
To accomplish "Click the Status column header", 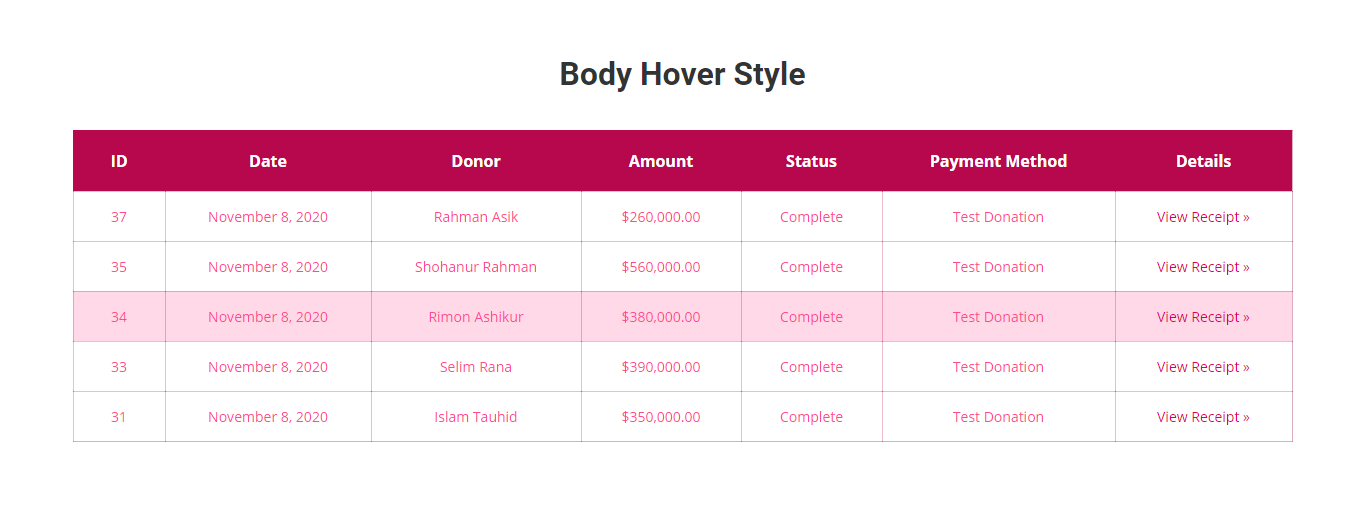I will (x=811, y=161).
